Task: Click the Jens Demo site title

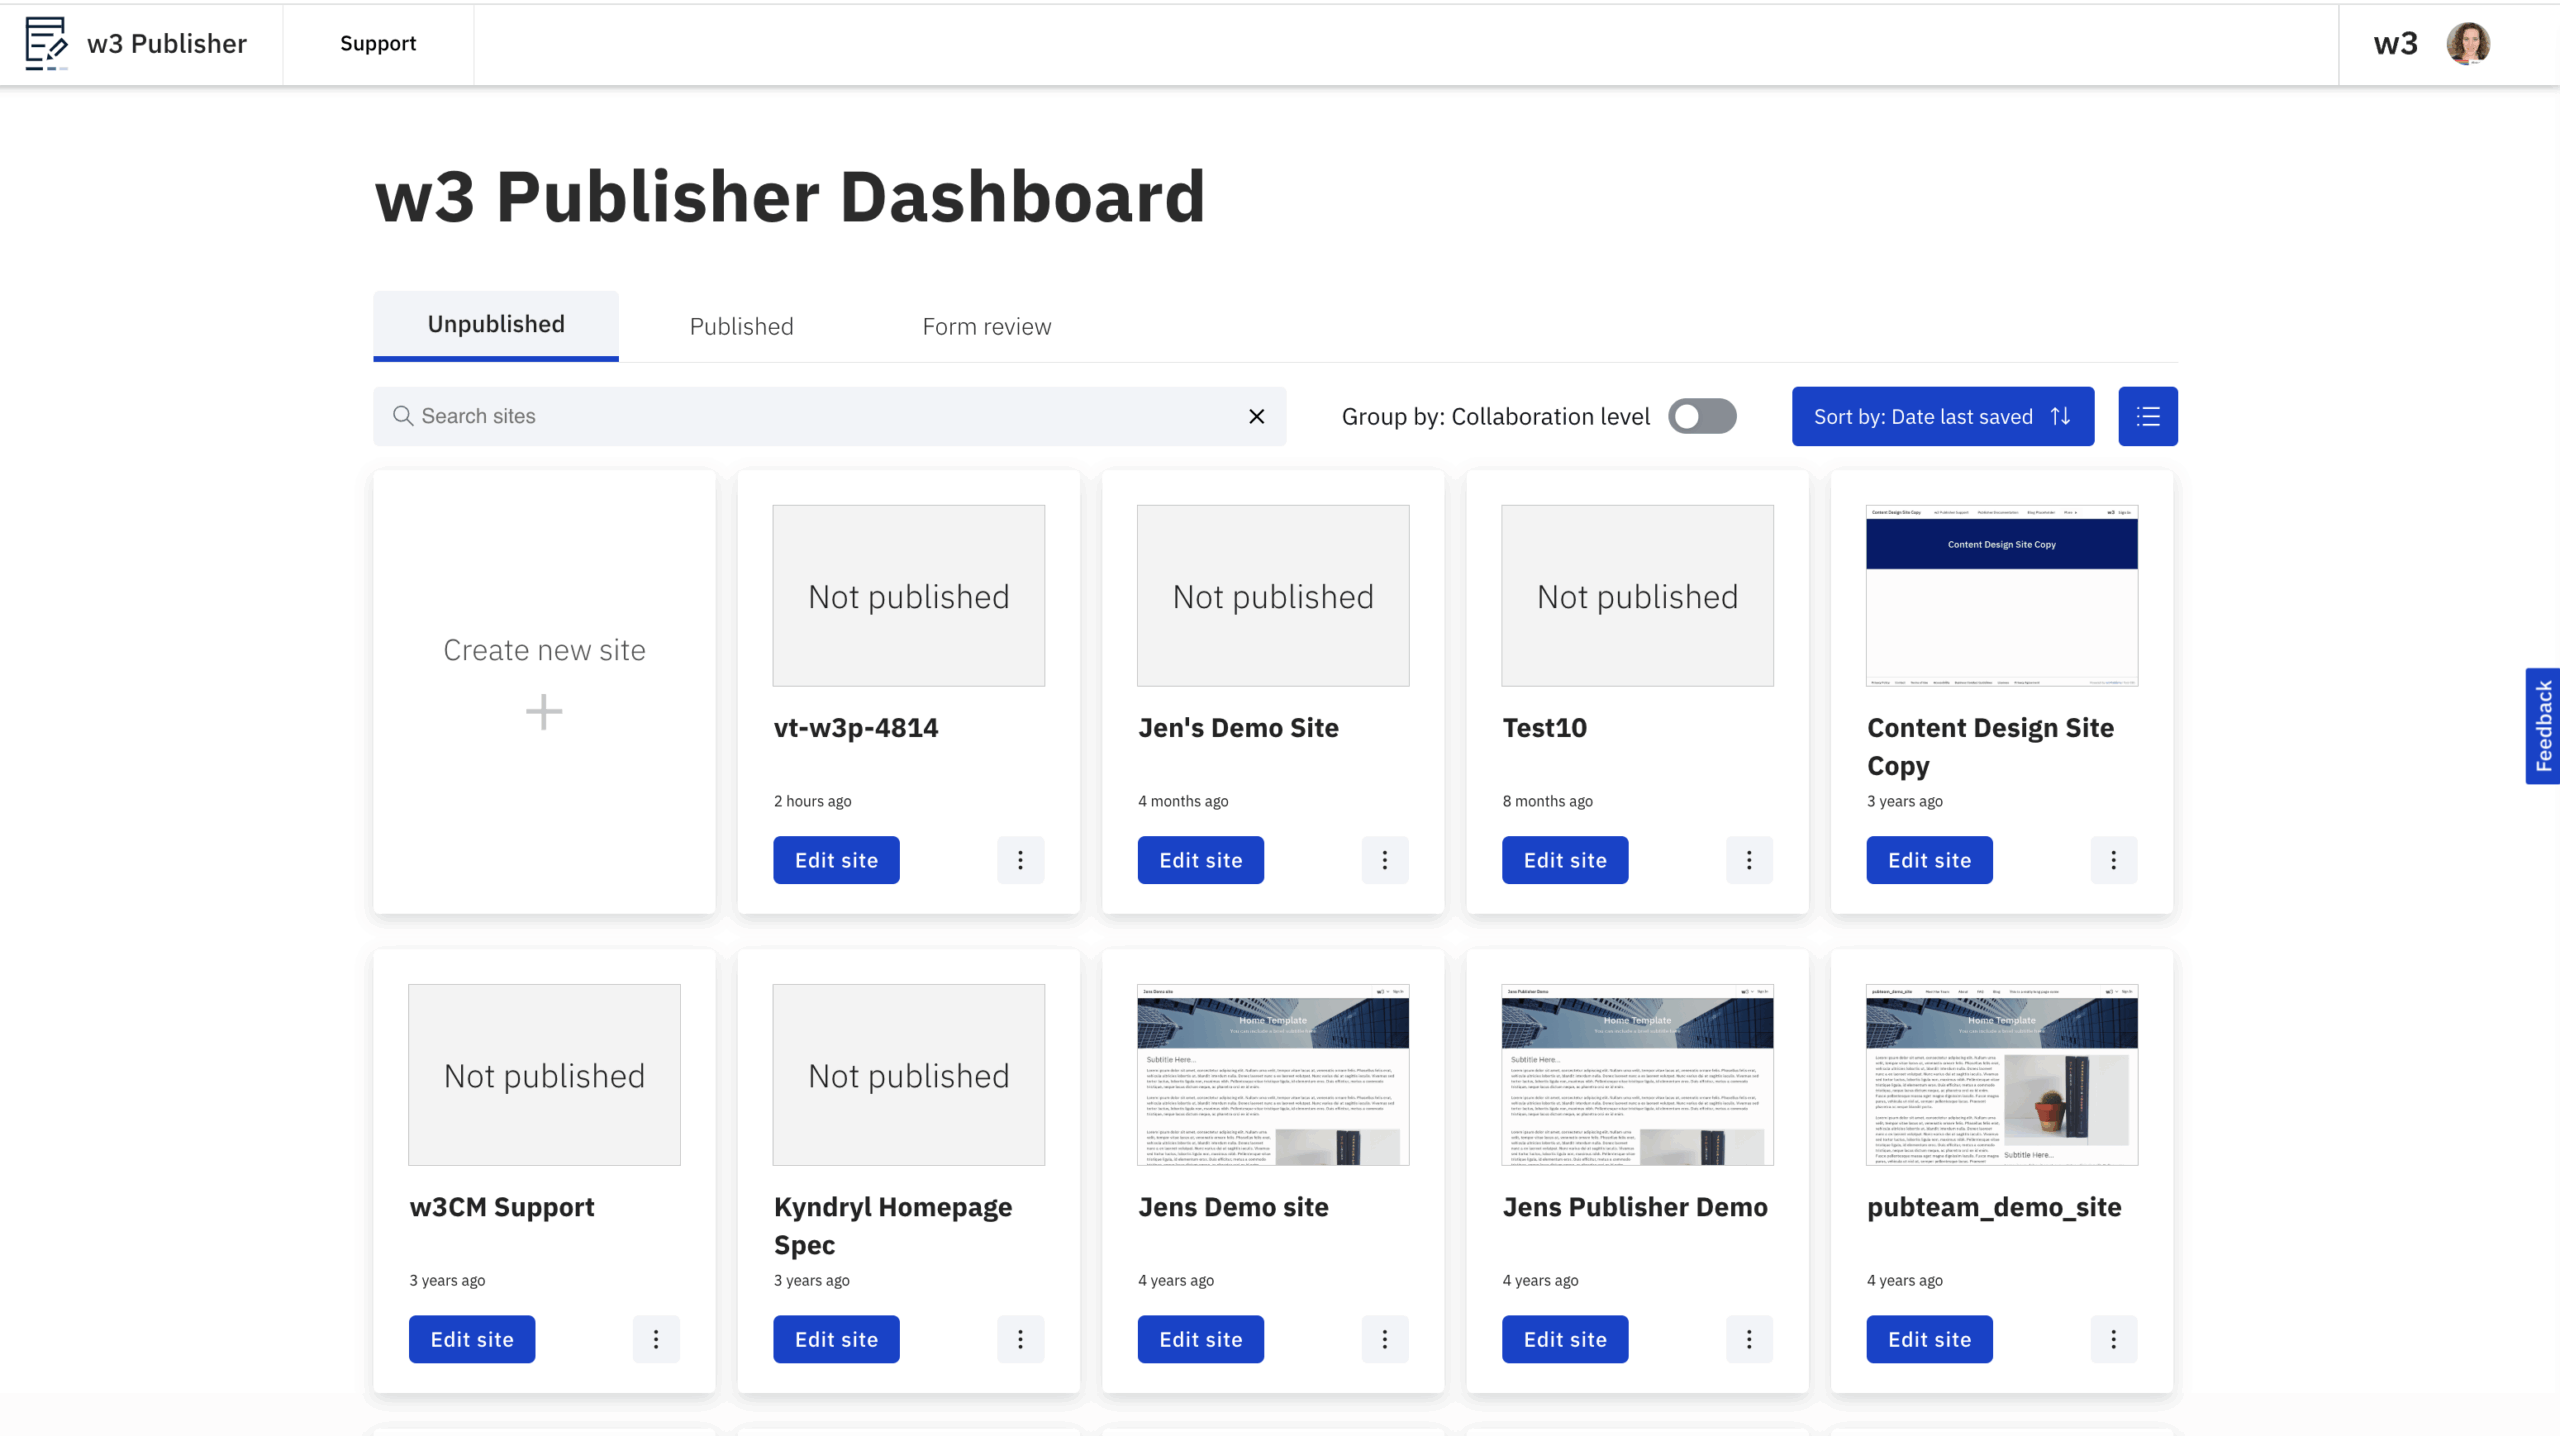Action: point(1233,1207)
